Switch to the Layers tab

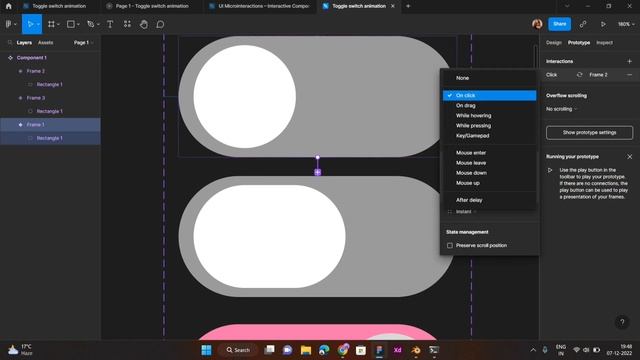(x=24, y=42)
